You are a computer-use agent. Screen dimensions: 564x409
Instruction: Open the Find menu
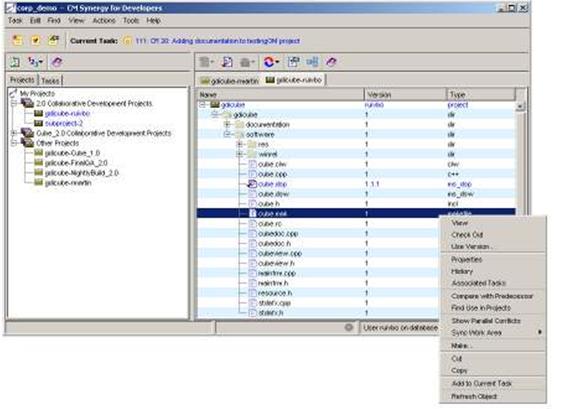tap(54, 21)
